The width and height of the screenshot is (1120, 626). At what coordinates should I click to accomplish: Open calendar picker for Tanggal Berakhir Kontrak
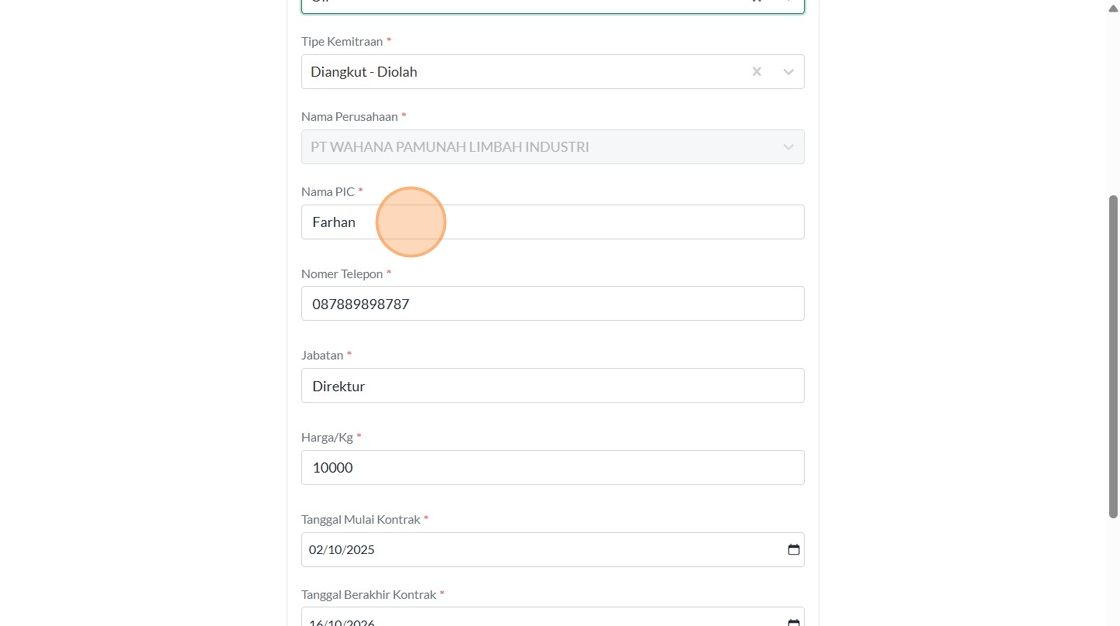tap(794, 621)
